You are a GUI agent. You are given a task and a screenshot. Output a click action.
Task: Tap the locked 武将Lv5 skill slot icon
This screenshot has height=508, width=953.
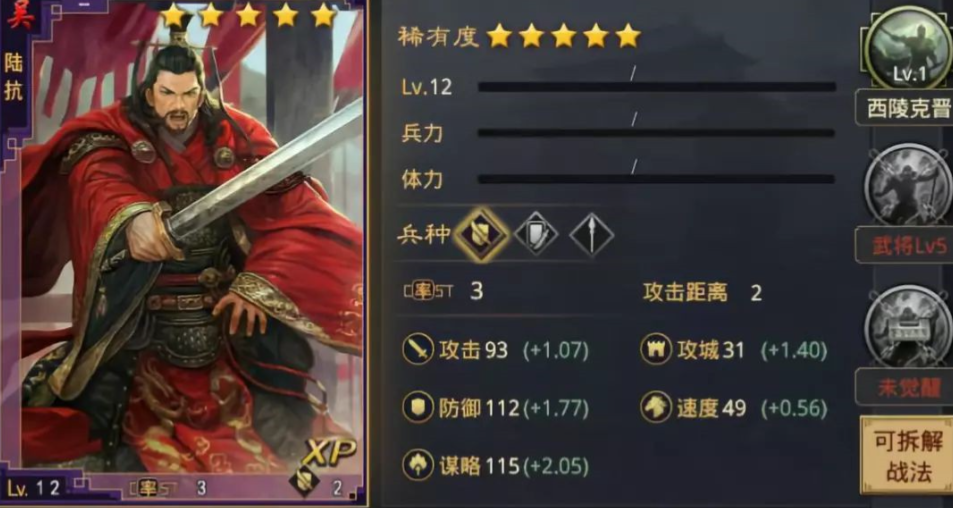click(x=909, y=185)
